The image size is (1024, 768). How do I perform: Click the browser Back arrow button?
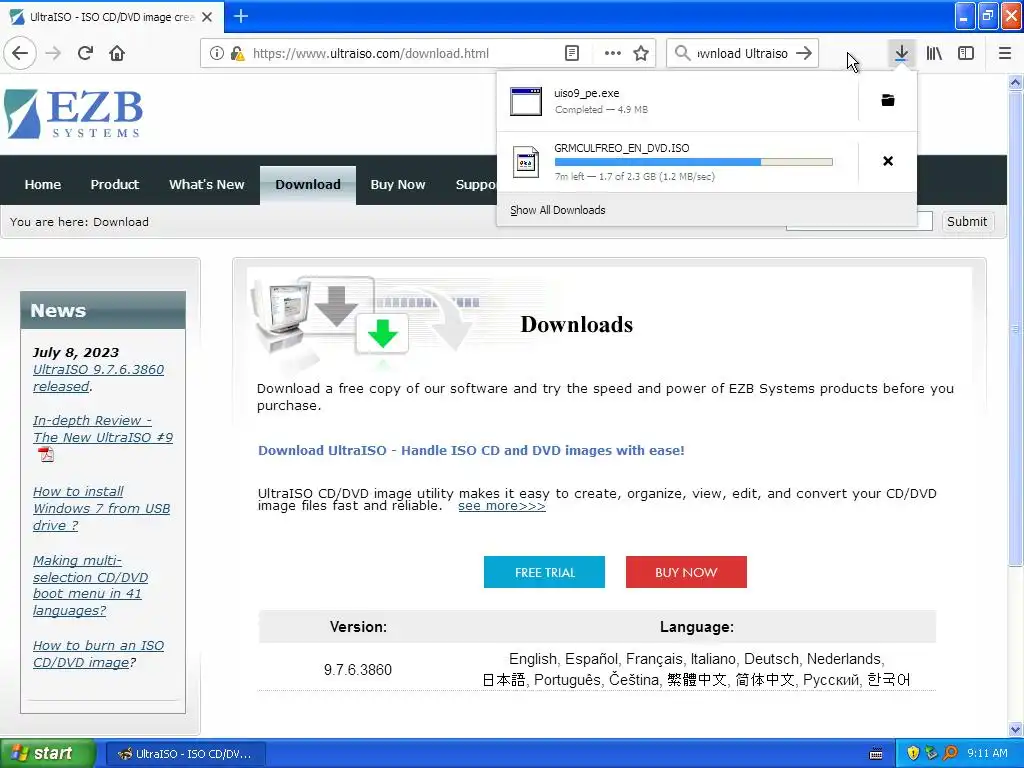20,53
